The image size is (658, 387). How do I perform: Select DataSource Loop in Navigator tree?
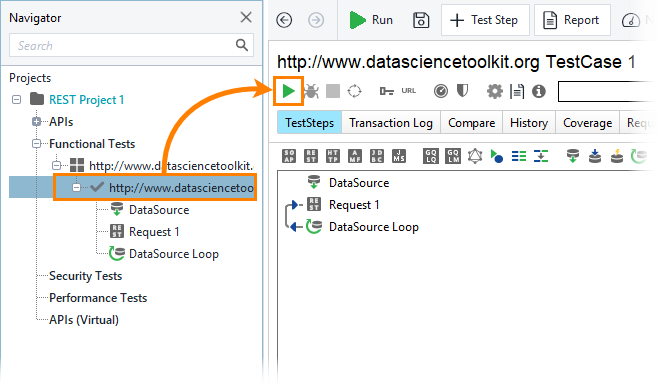tap(174, 254)
